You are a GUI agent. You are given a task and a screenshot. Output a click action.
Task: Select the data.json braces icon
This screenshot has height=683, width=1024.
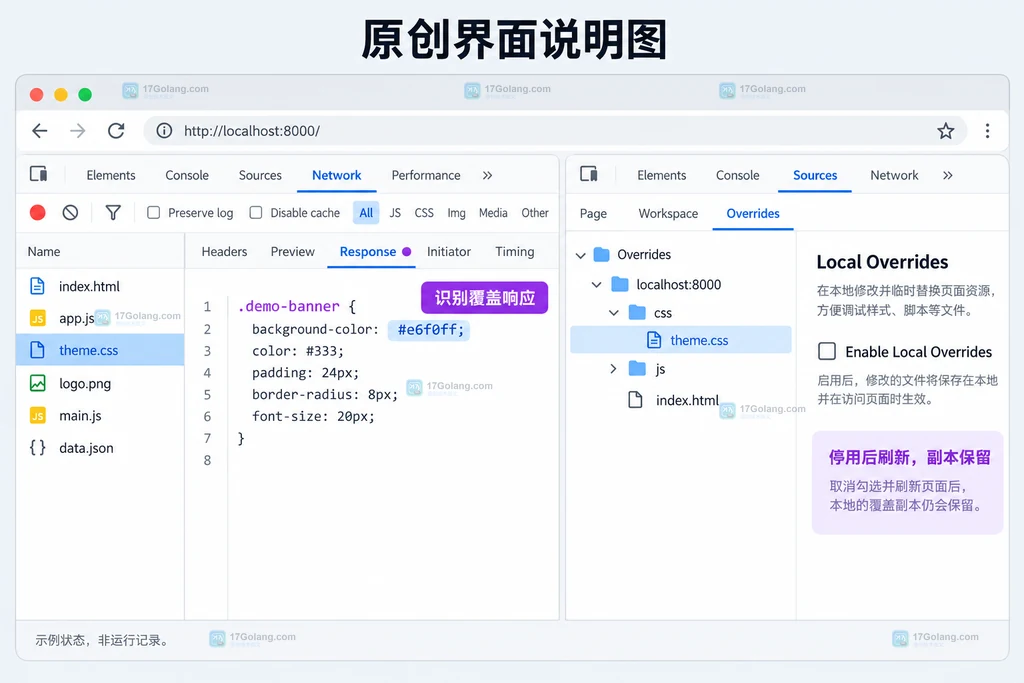[38, 447]
